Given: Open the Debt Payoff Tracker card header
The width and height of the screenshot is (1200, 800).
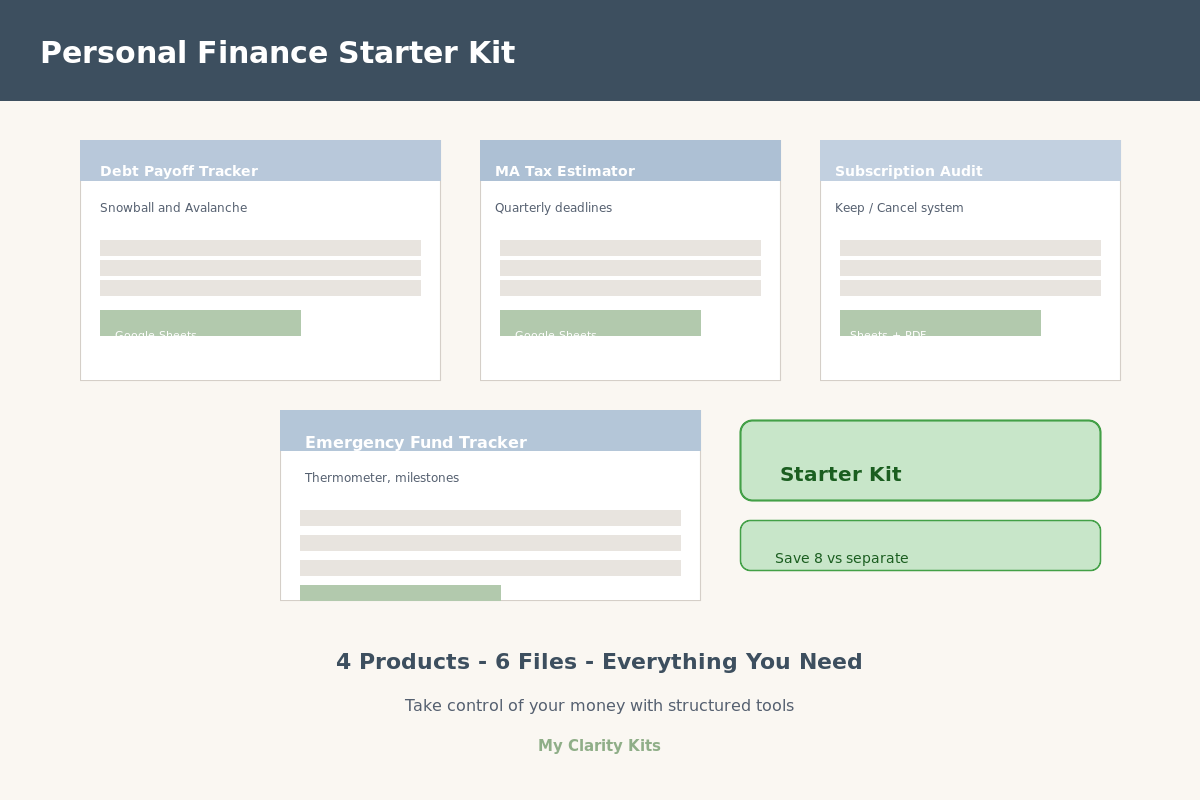Looking at the screenshot, I should point(260,161).
